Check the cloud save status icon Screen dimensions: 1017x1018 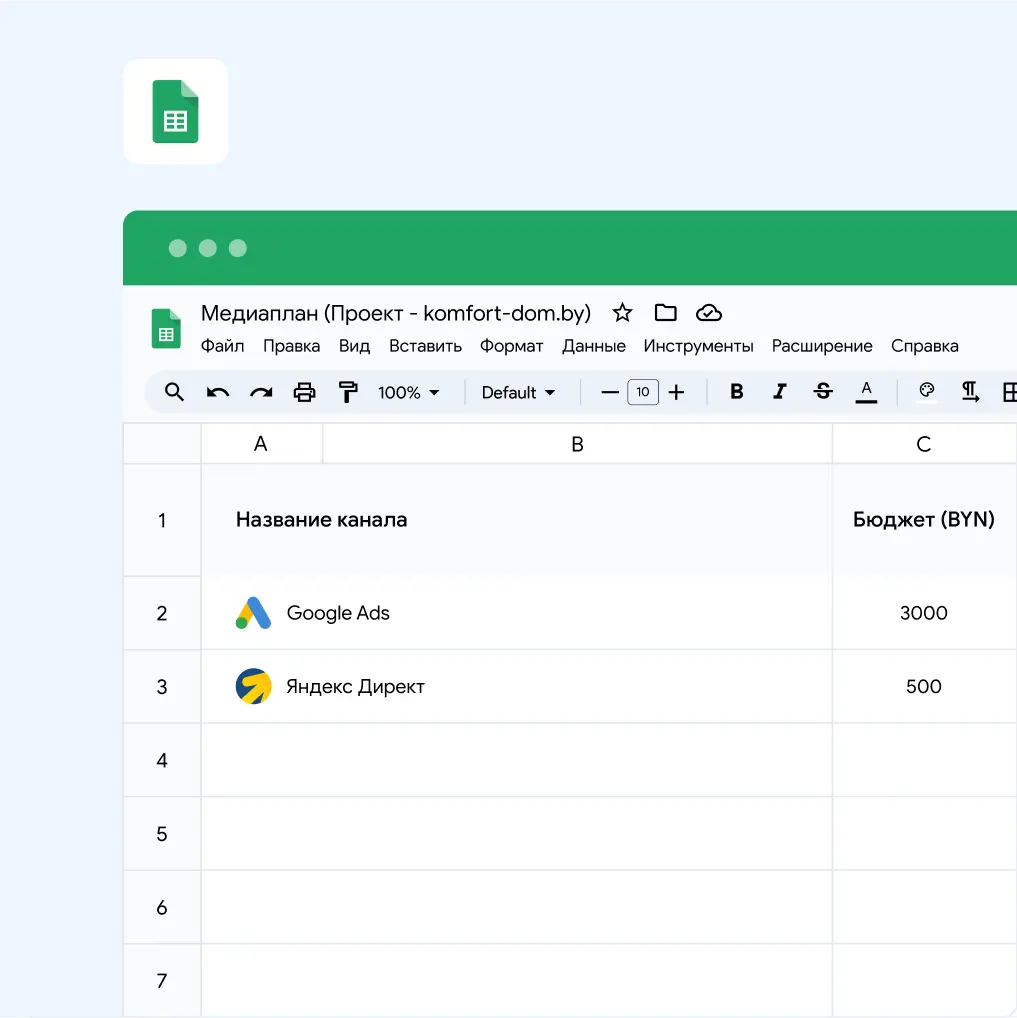coord(709,313)
